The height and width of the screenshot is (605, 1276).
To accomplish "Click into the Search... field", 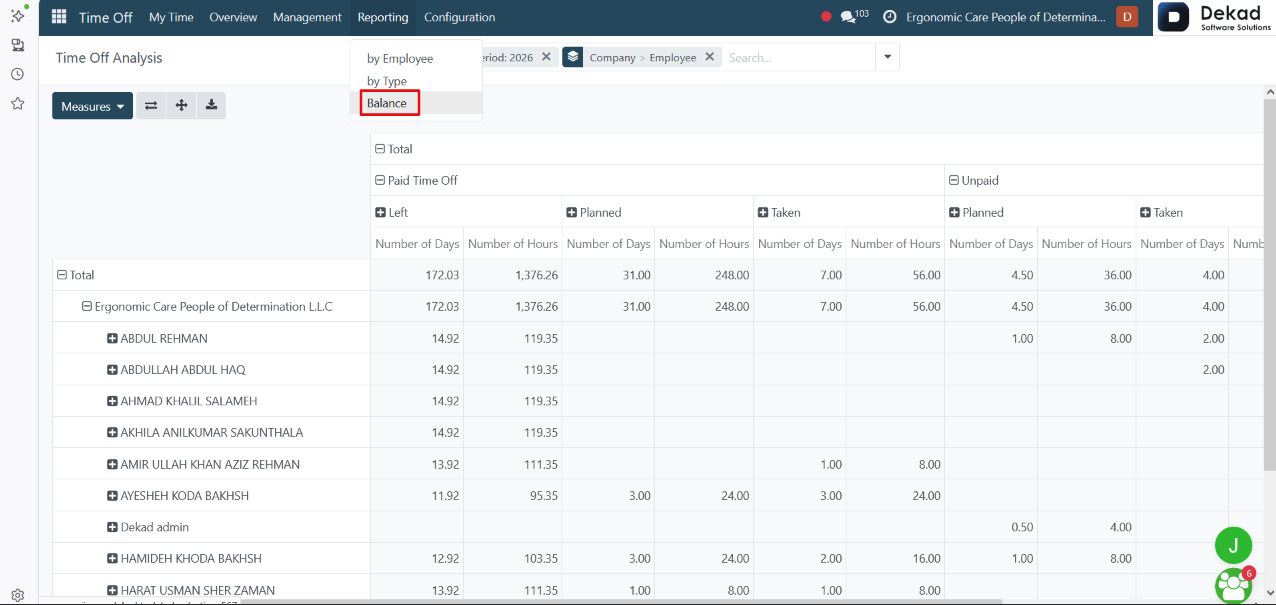I will point(799,58).
